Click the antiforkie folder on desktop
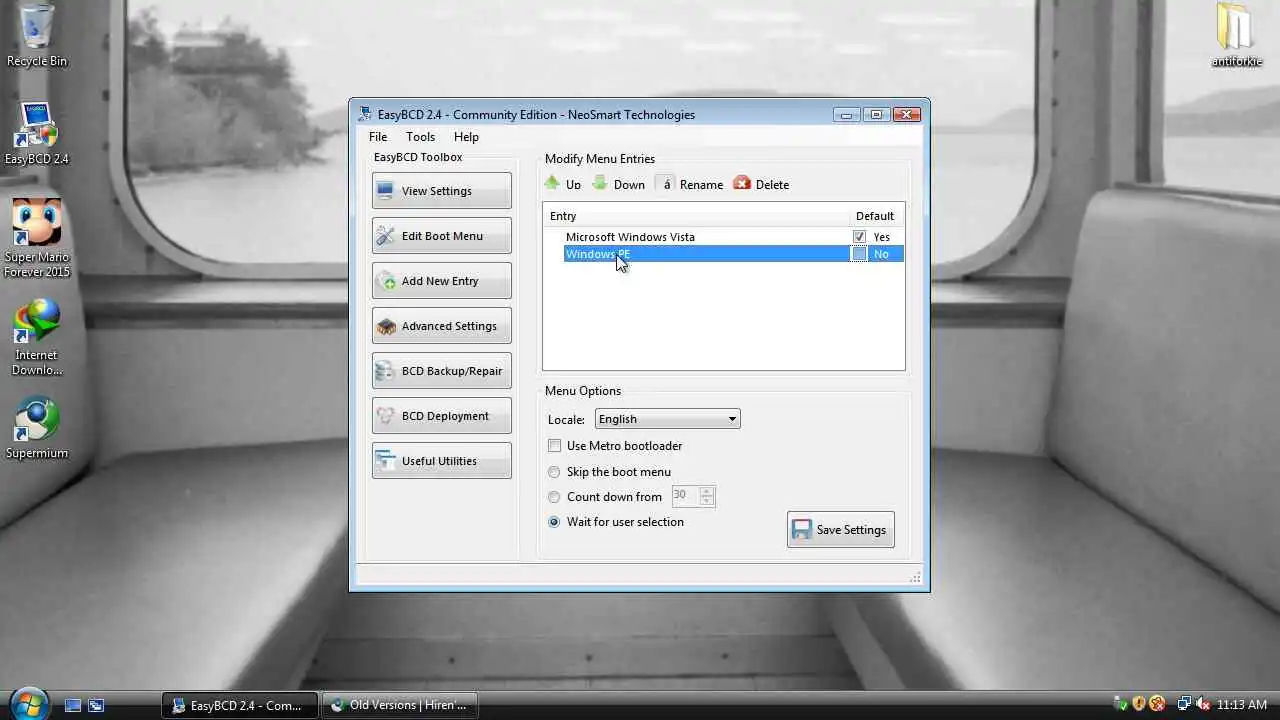 [x=1236, y=36]
